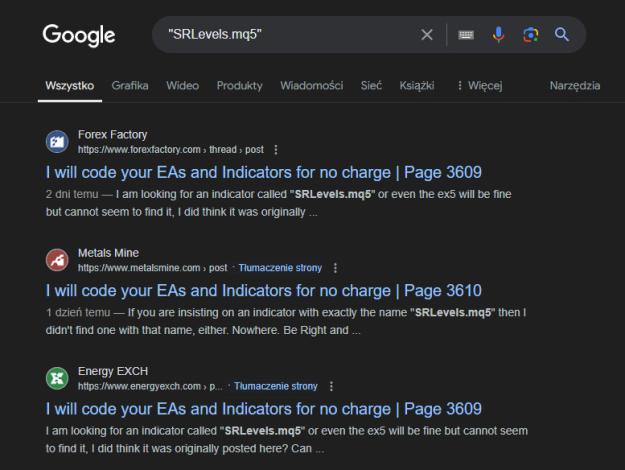Clear the search query with X icon
Screen dimensions: 625x470
pyautogui.click(x=426, y=35)
